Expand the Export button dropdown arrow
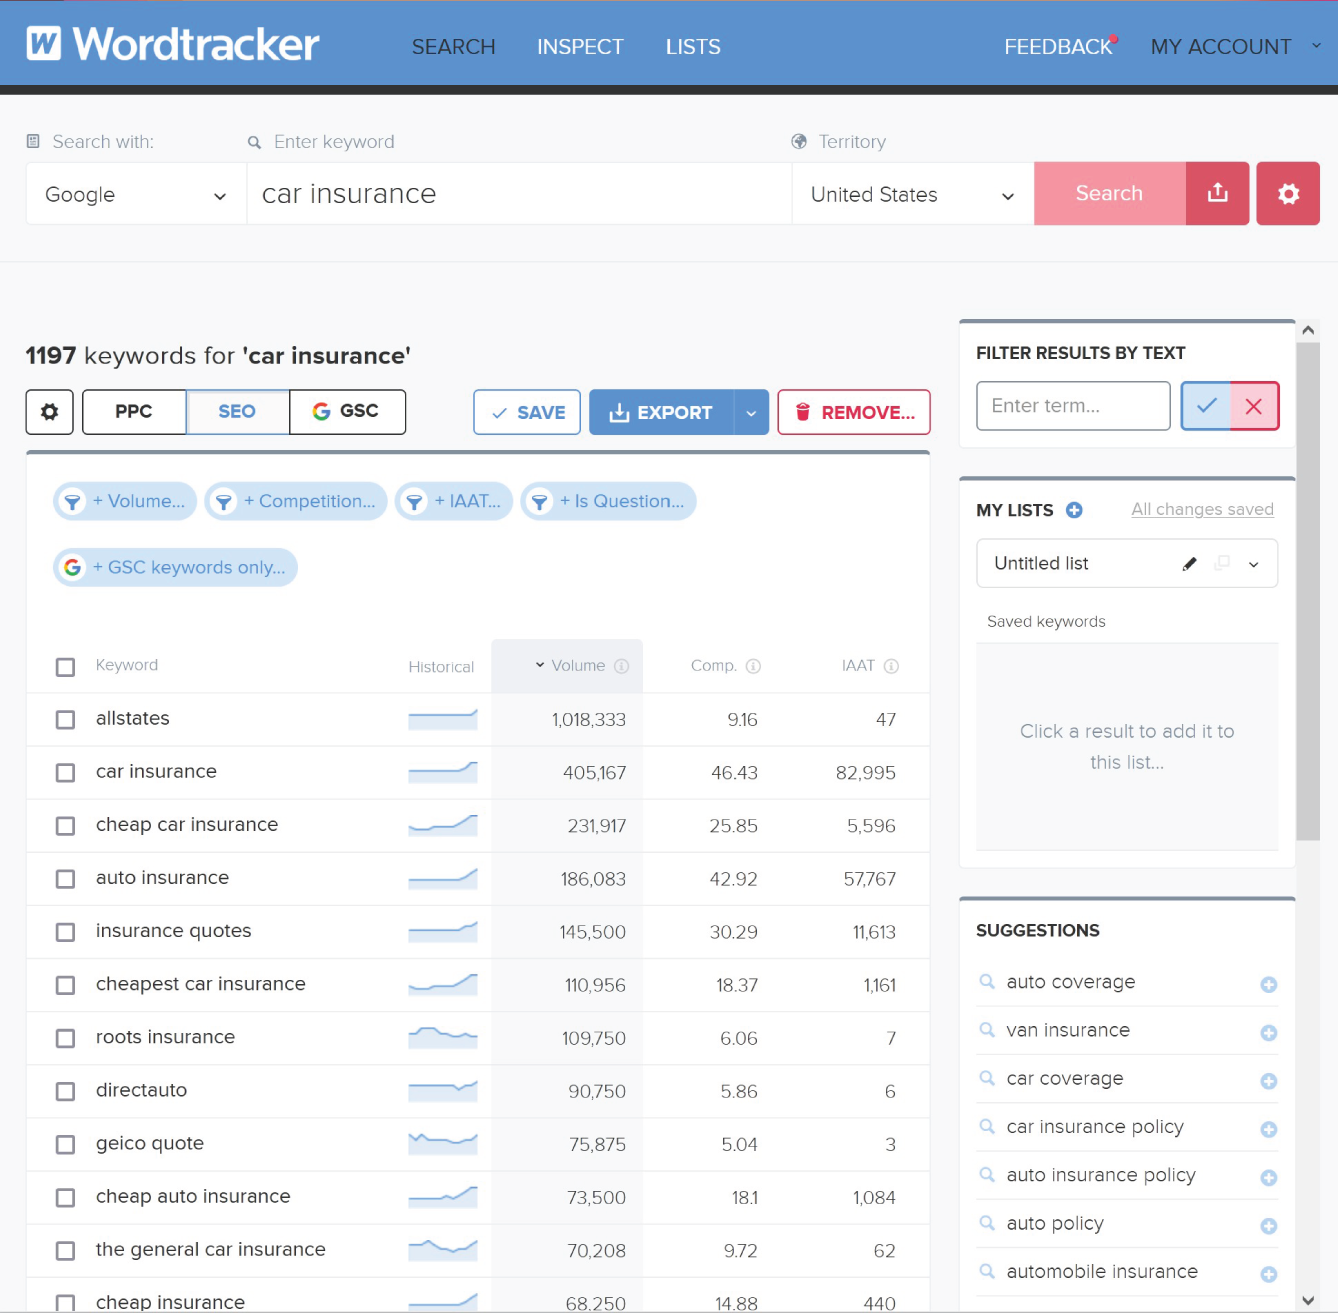The width and height of the screenshot is (1338, 1313). tap(752, 412)
